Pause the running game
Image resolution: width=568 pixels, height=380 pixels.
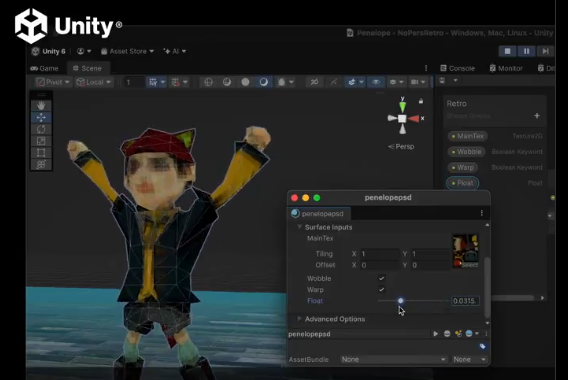point(526,51)
